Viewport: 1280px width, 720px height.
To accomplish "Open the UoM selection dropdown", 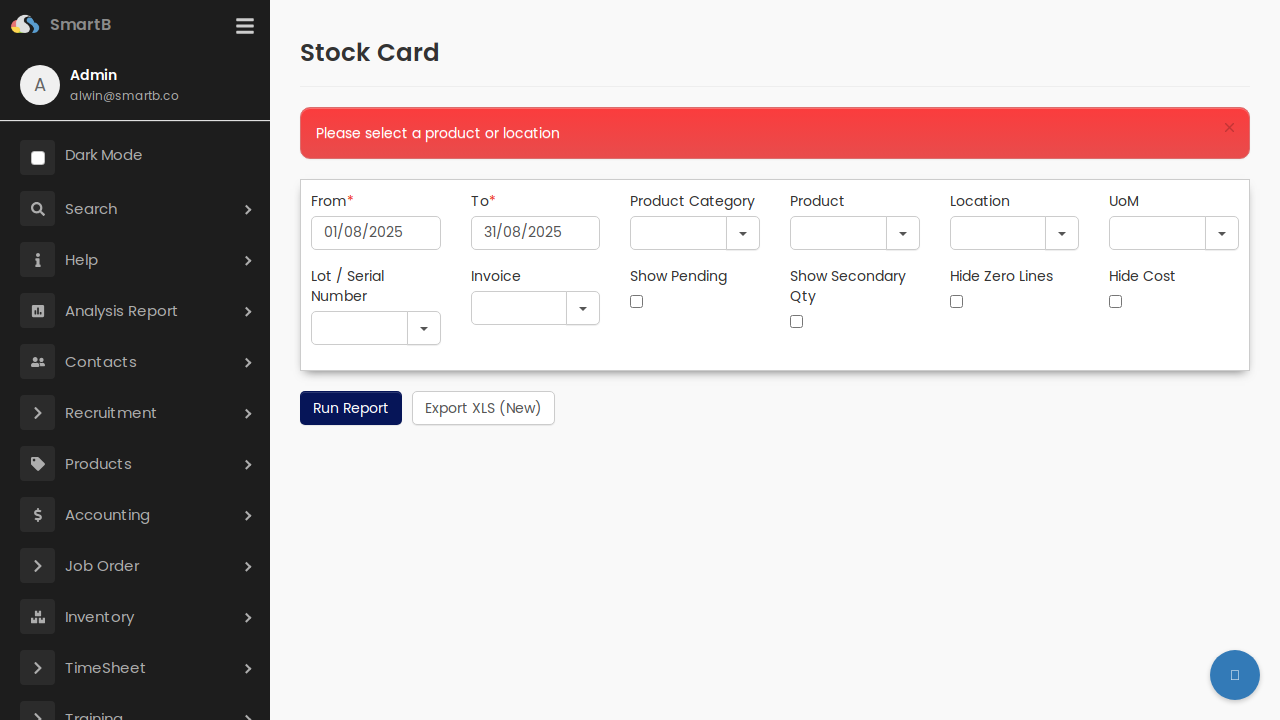I will point(1222,233).
